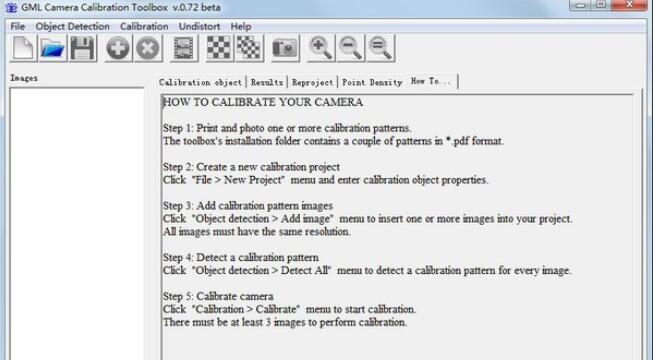This screenshot has height=360, width=653.
Task: Remove an image with the X circle icon
Action: [148, 48]
